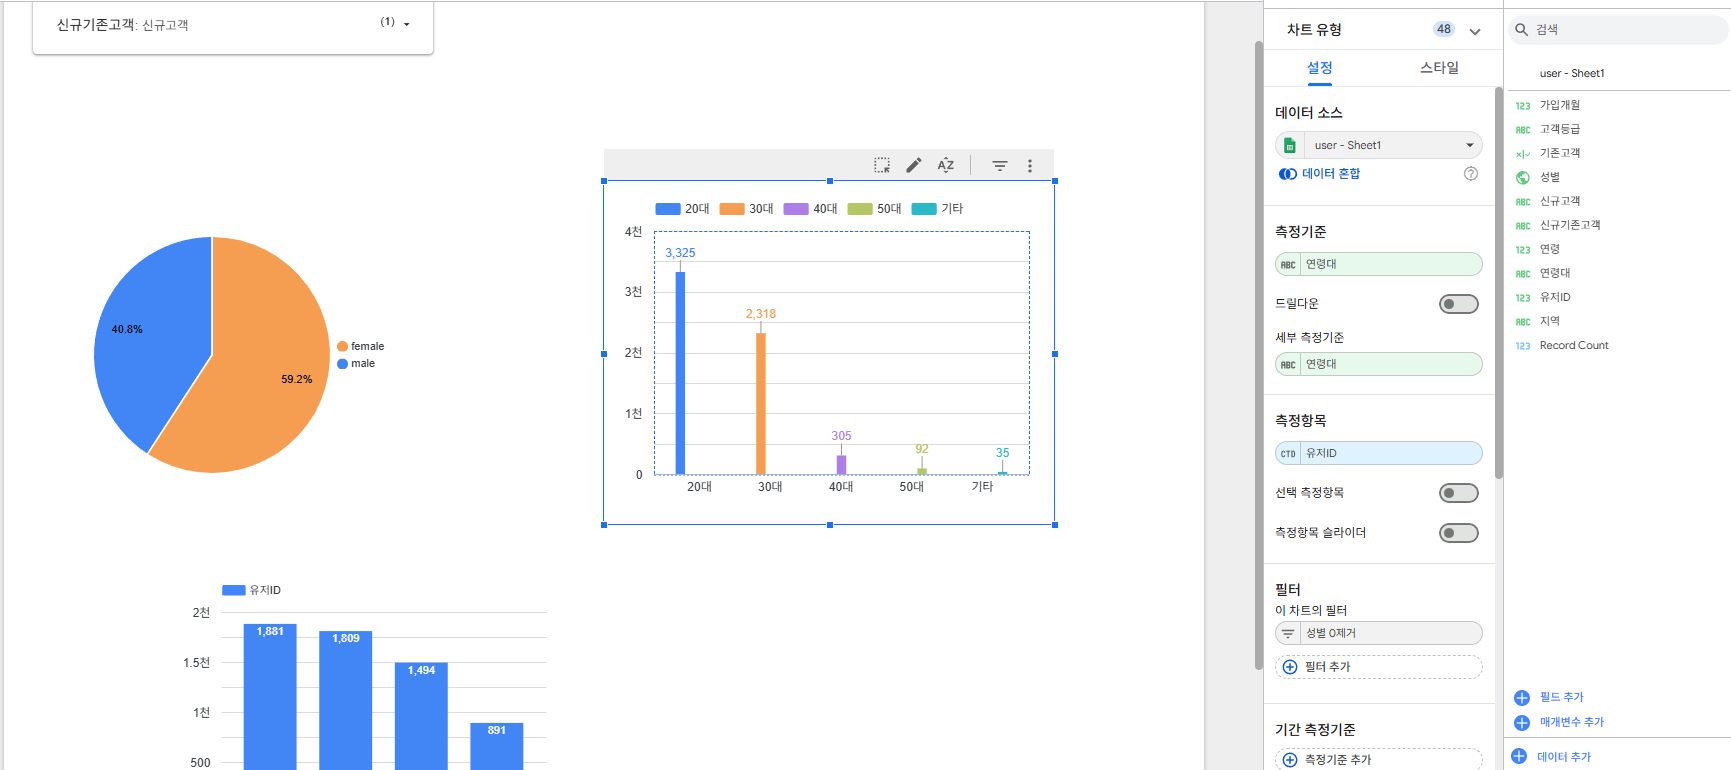Click the pencil edit icon above the chart
The height and width of the screenshot is (770, 1731).
pos(914,165)
